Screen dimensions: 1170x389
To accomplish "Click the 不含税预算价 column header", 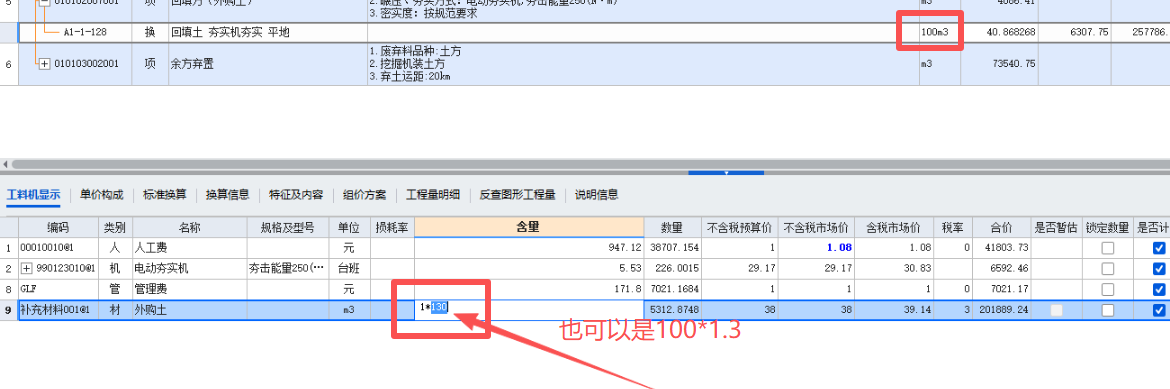I will [x=739, y=227].
